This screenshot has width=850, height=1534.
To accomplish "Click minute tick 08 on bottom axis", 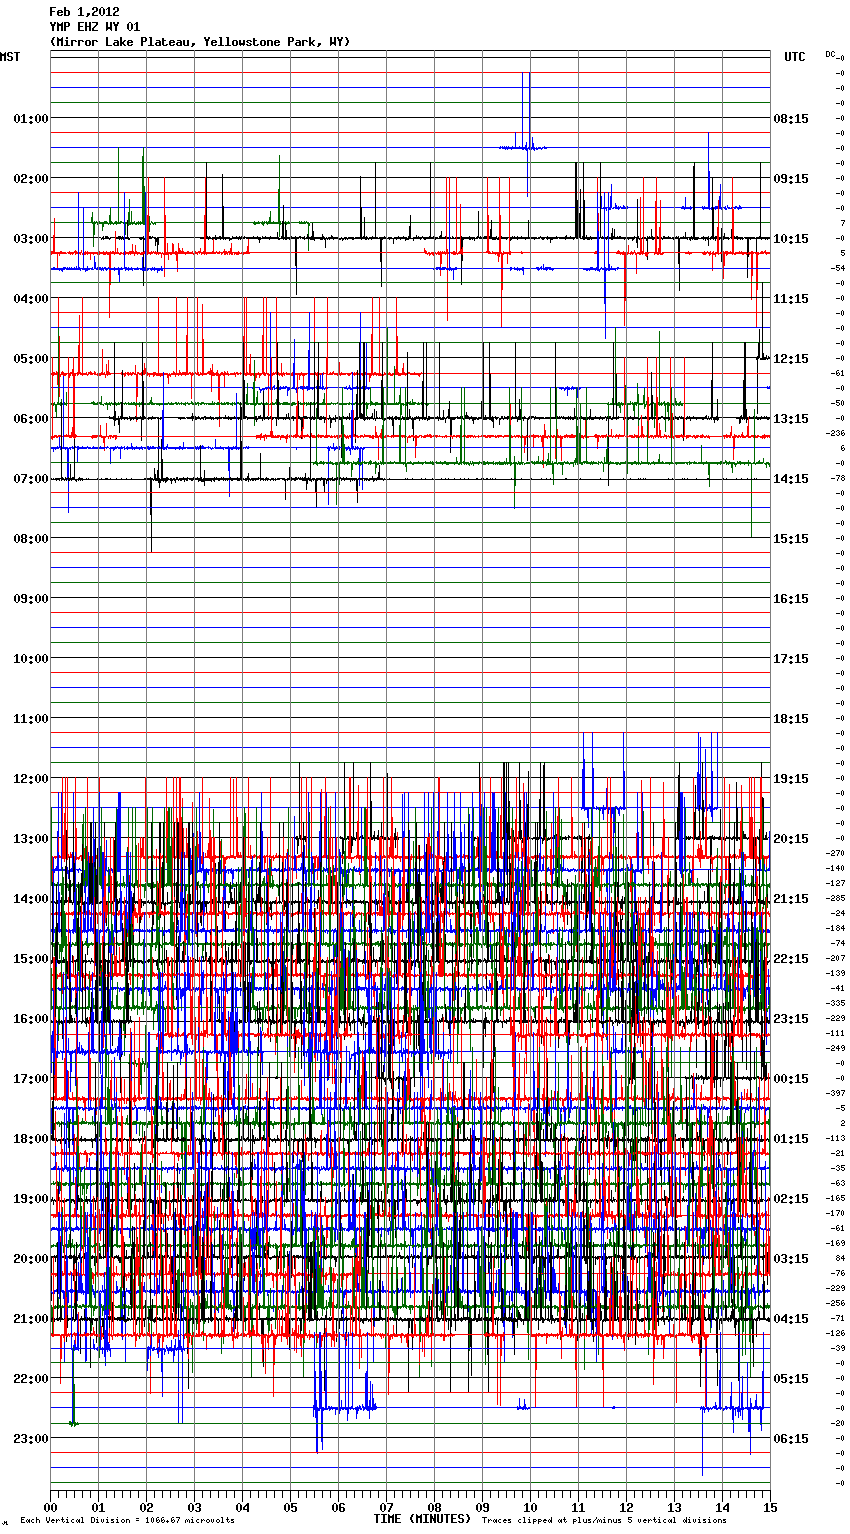I will (435, 1507).
